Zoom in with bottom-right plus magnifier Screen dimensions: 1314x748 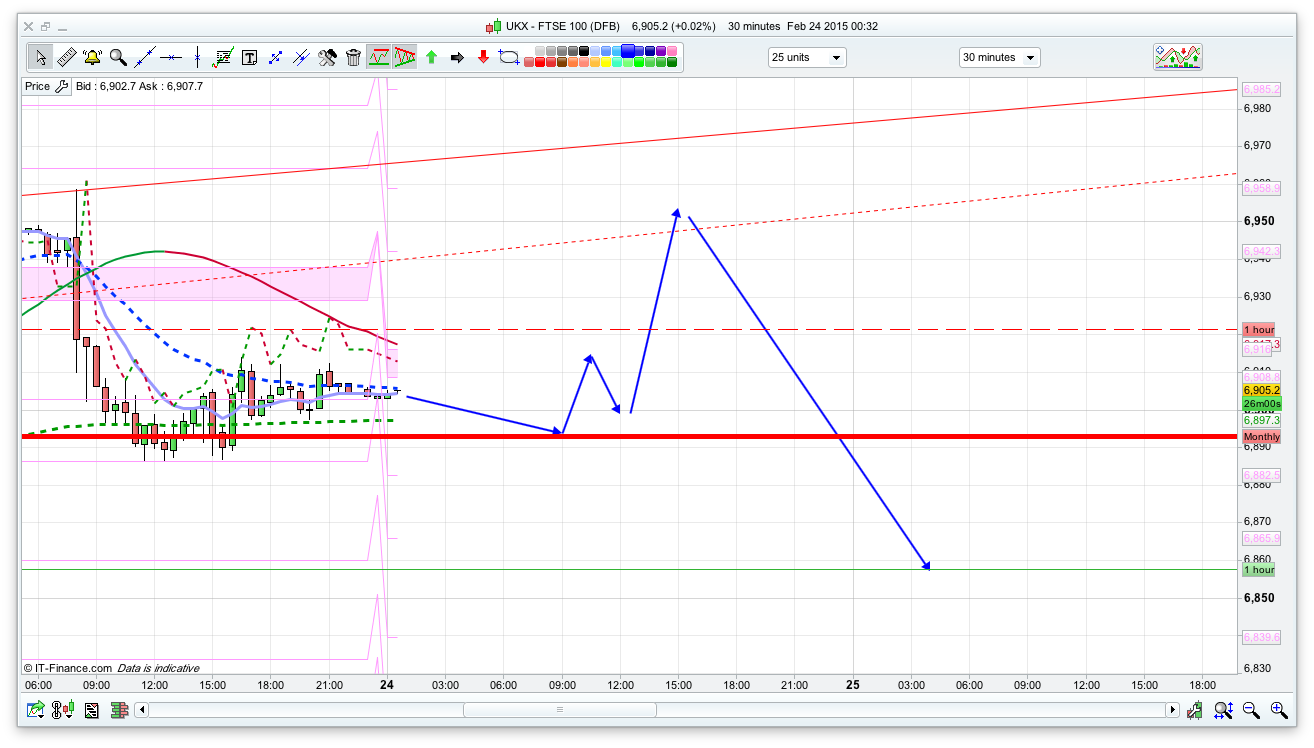pos(1279,710)
